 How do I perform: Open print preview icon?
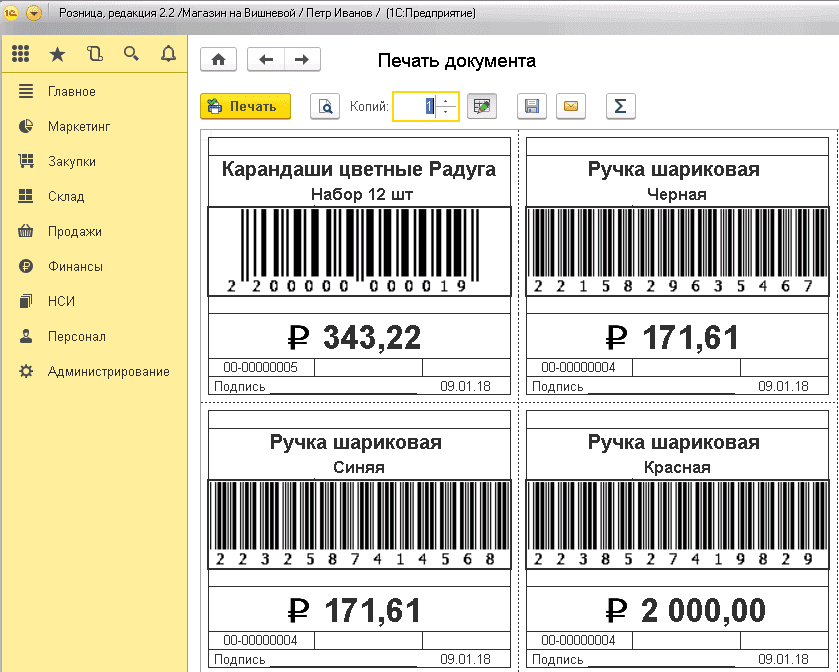pos(325,107)
